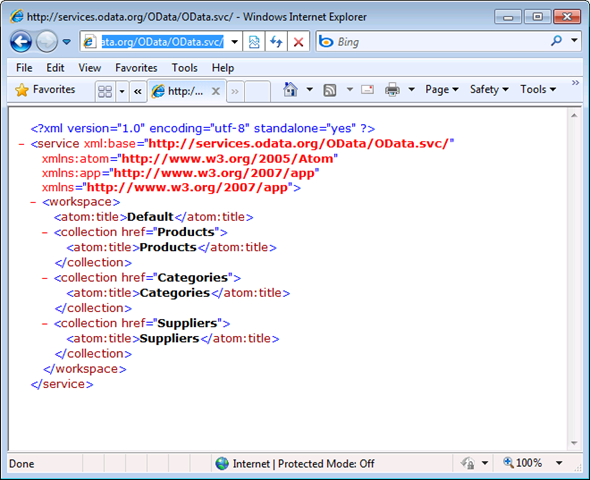Click the Favorites star button
Viewport: 590px width, 480px height.
(x=45, y=90)
